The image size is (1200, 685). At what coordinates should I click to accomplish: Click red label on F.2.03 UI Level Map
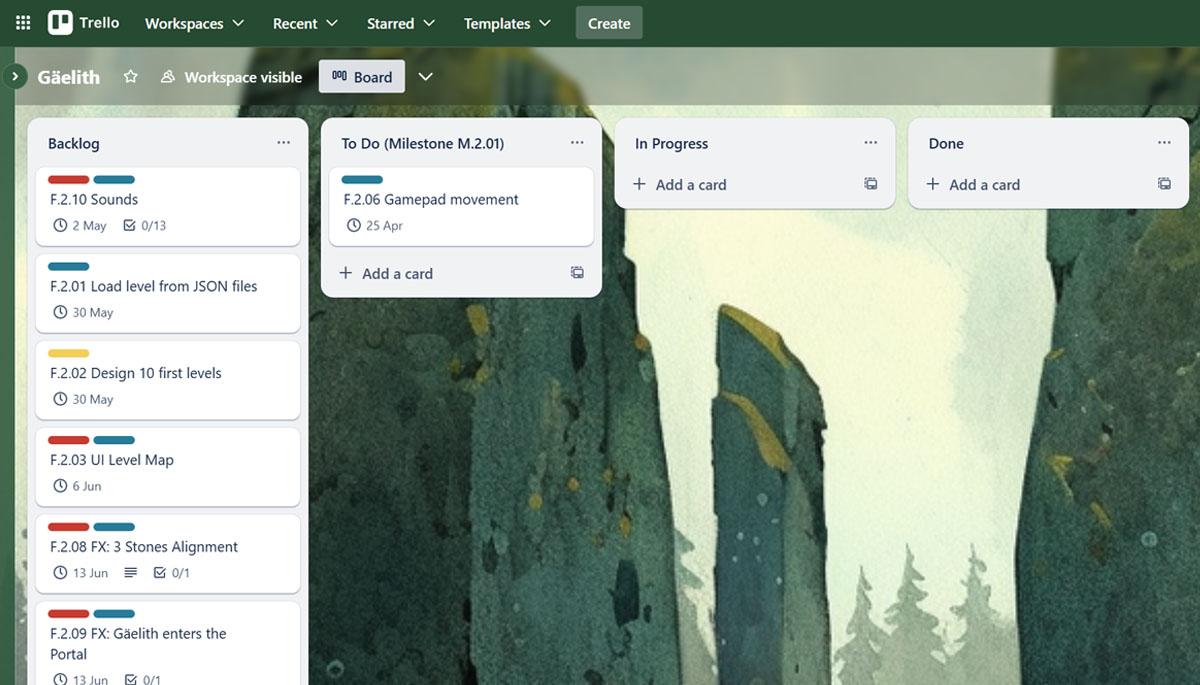coord(69,440)
